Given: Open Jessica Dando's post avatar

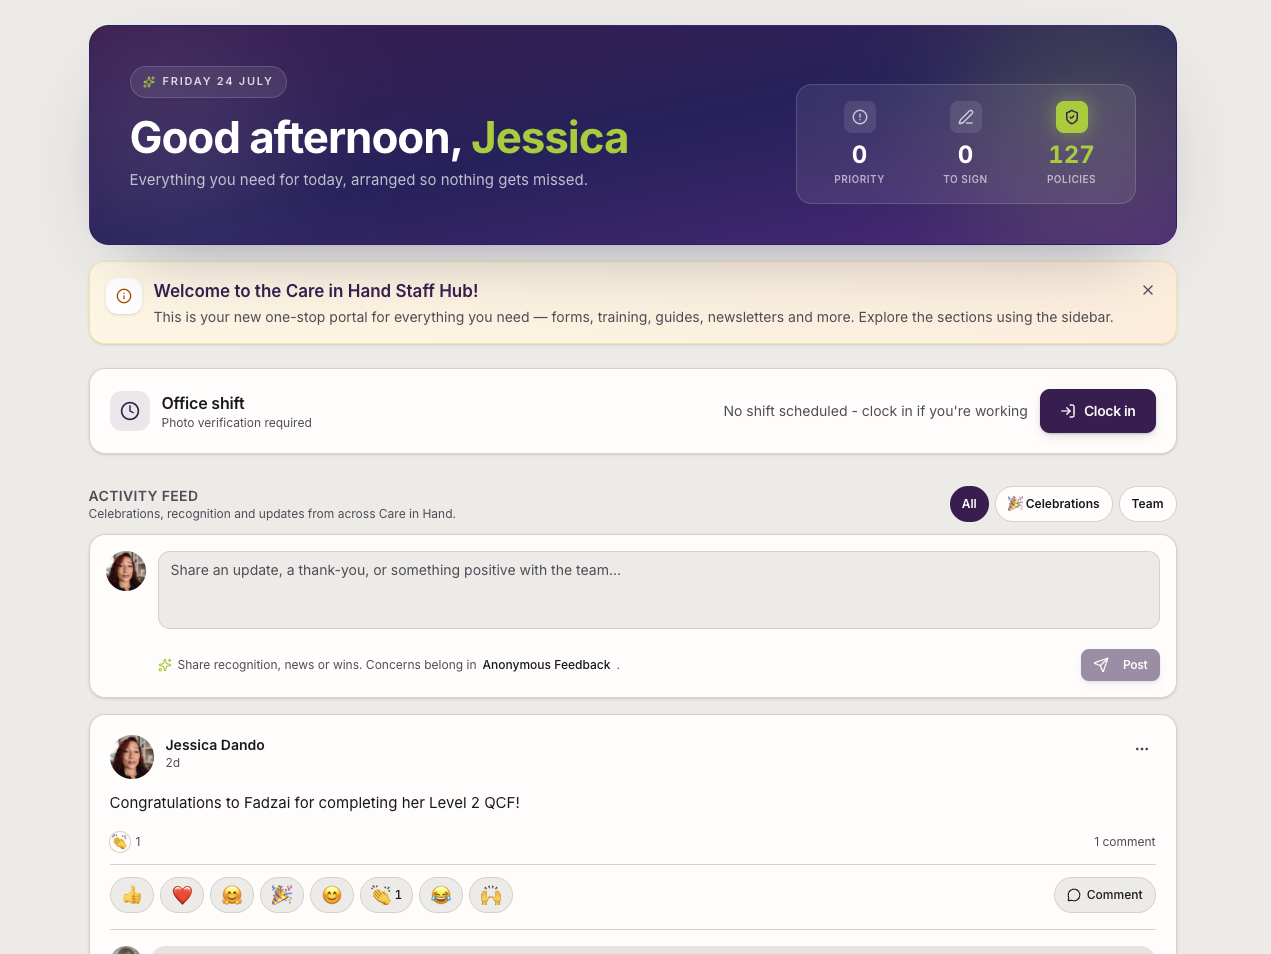Looking at the screenshot, I should 132,757.
